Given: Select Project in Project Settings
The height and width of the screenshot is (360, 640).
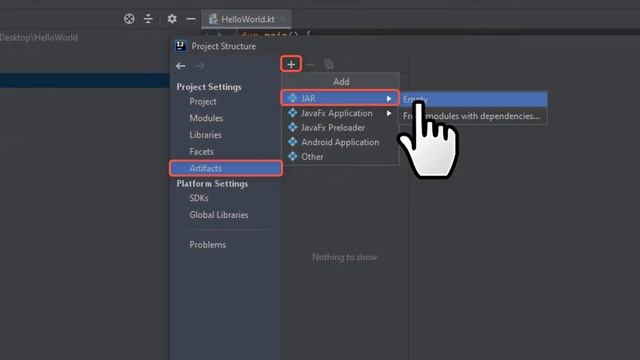Looking at the screenshot, I should point(203,102).
